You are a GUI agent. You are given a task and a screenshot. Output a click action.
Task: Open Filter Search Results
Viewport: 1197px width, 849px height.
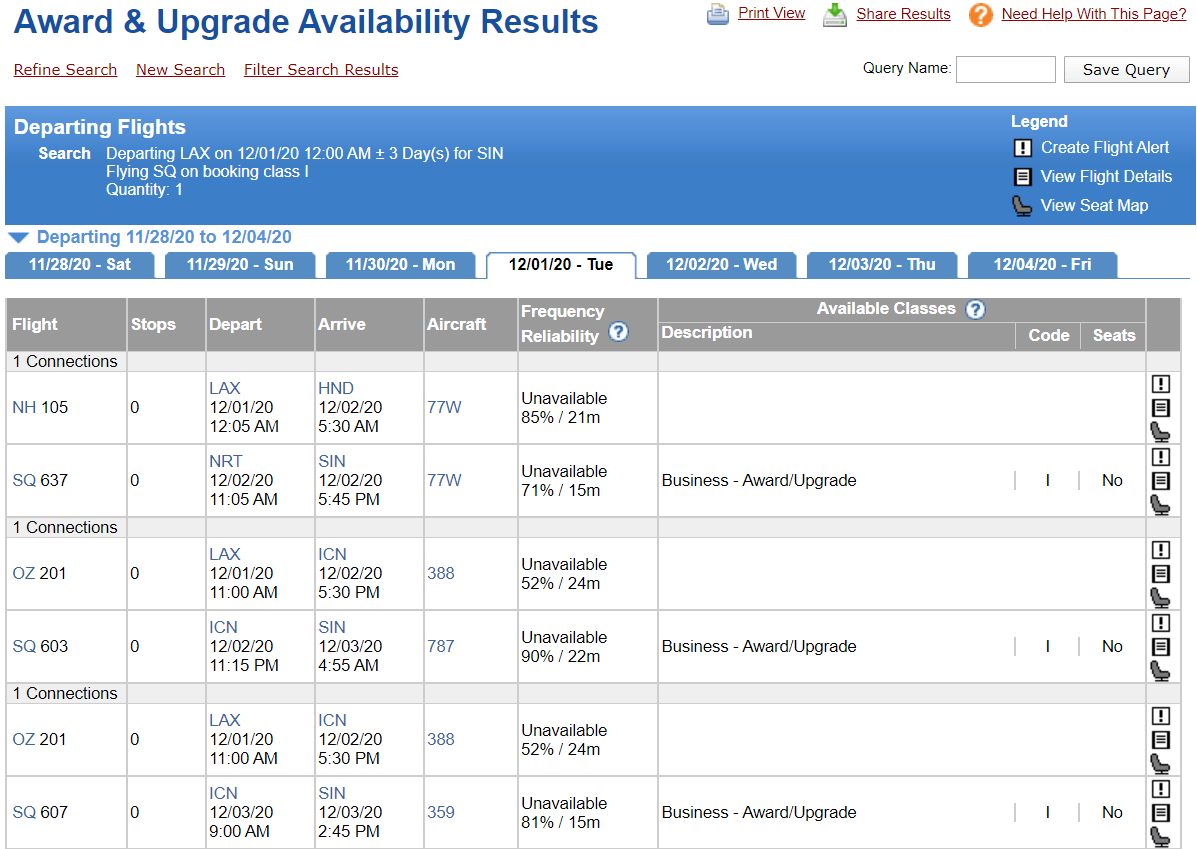pyautogui.click(x=321, y=69)
